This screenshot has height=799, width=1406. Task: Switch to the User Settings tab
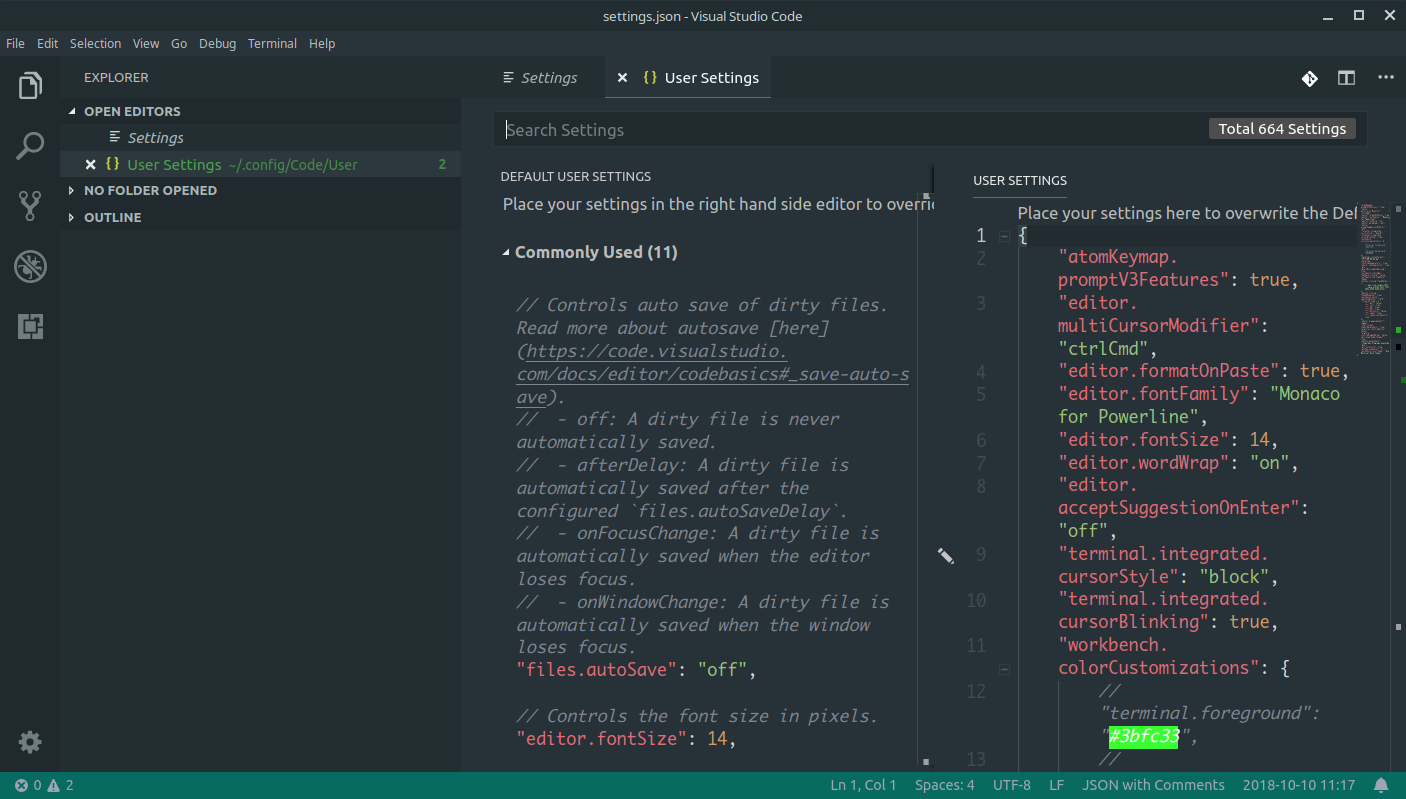click(x=688, y=78)
